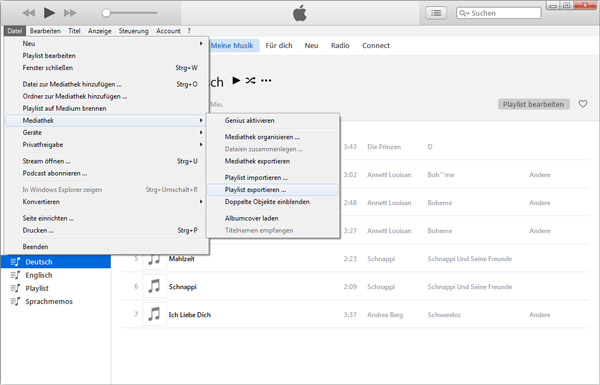Play the Deutsch playlist with the play icon
This screenshot has height=385, width=600.
[236, 80]
